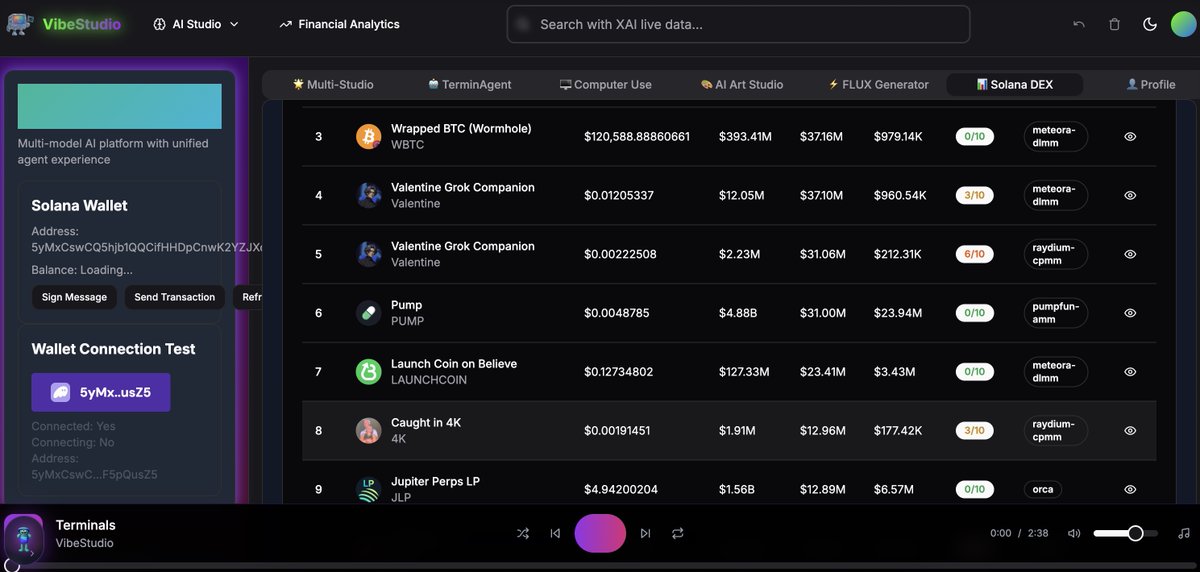Focus the XAI live data search field
The height and width of the screenshot is (572, 1200).
(x=738, y=24)
